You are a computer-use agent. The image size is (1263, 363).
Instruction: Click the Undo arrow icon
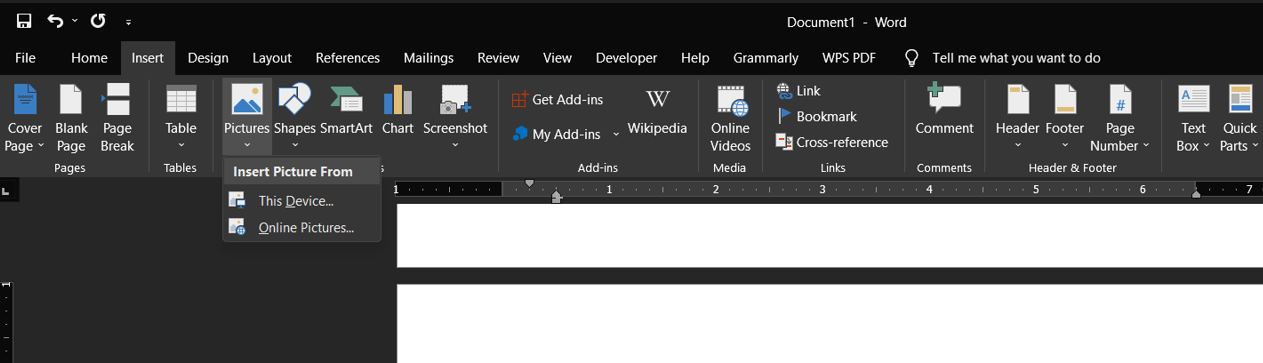pos(55,21)
